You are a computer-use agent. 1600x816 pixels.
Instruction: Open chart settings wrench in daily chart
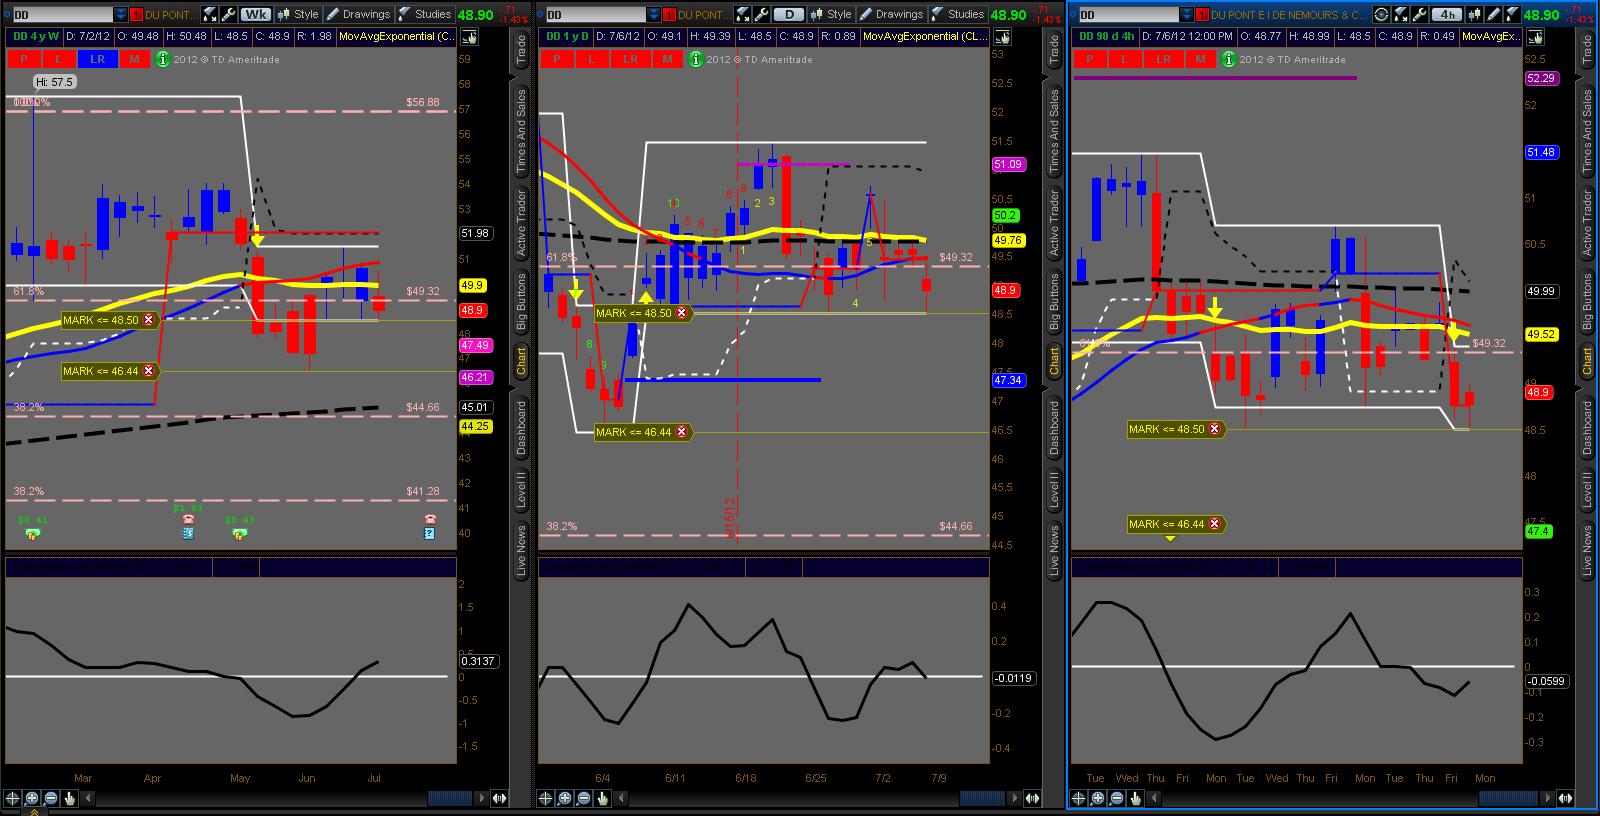761,14
